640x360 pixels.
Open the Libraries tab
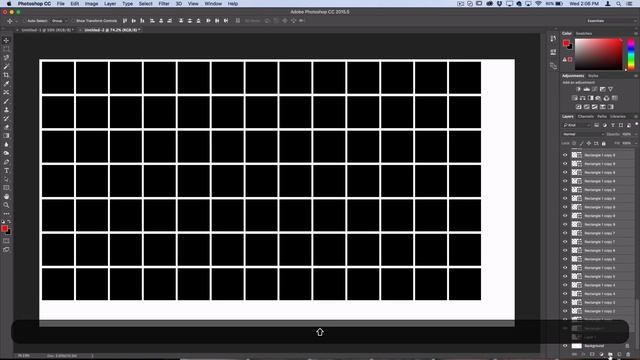[618, 116]
